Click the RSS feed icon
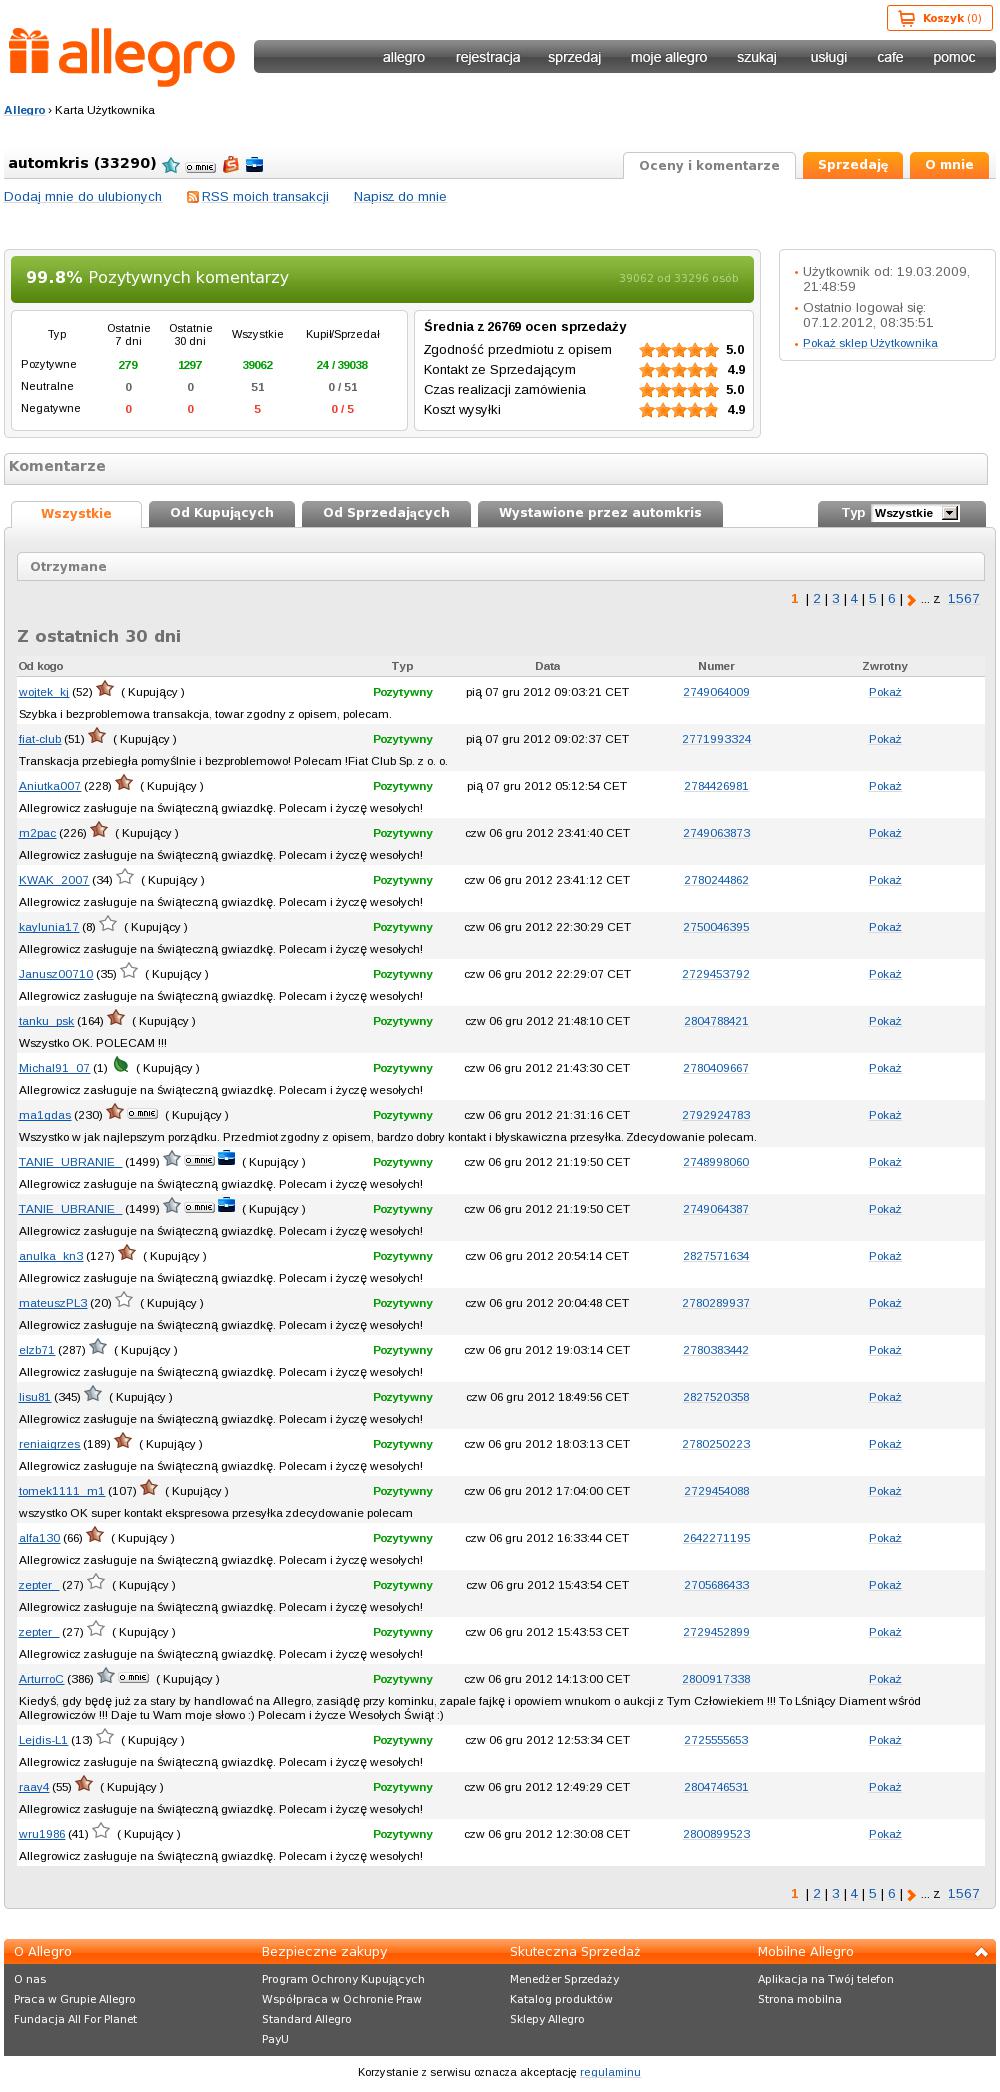1000x2092 pixels. 193,197
